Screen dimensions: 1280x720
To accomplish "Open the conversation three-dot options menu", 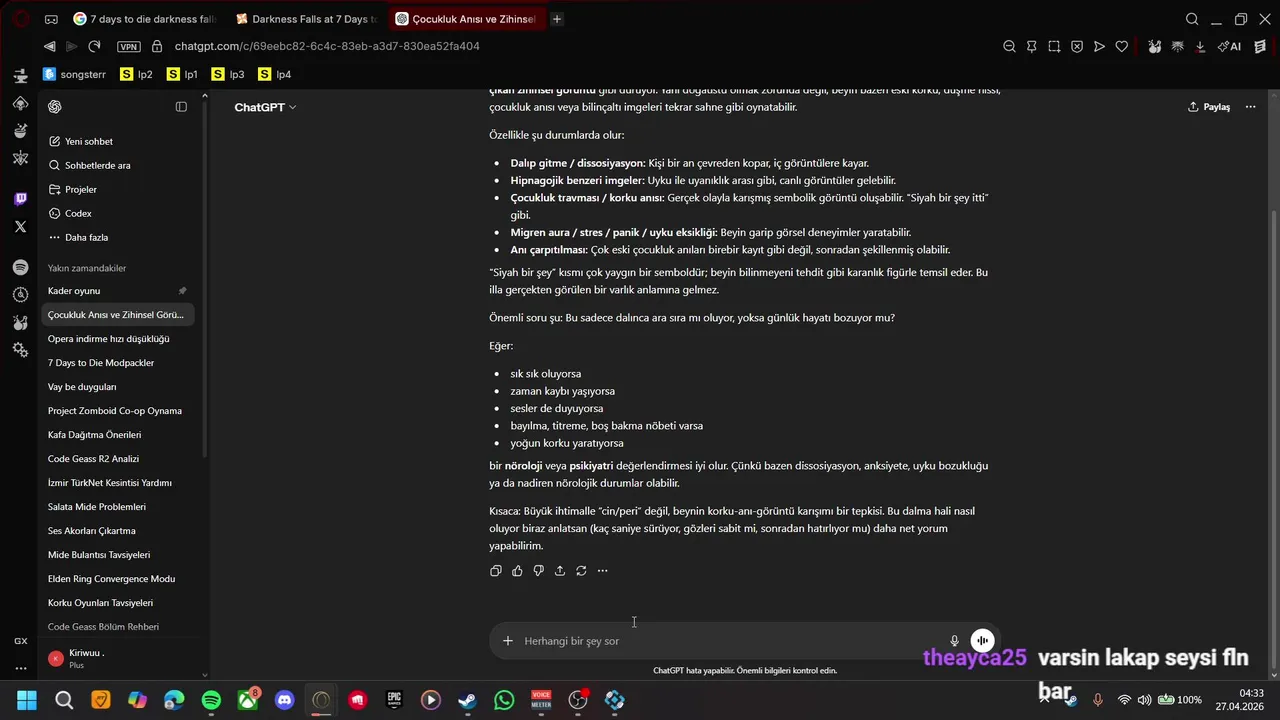I will coord(1250,107).
